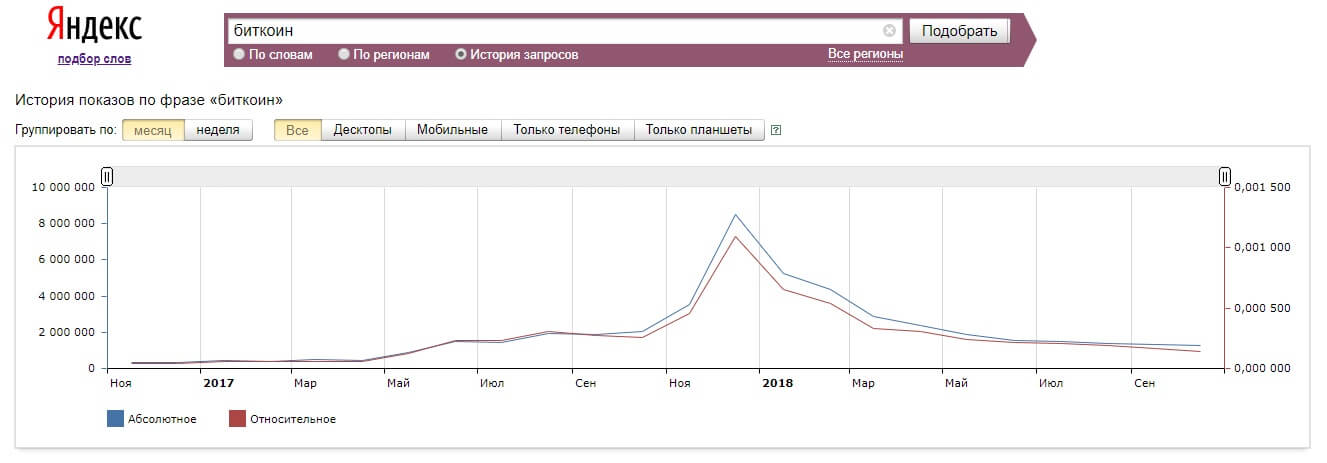Open the 'подбор слов' link

coord(94,59)
